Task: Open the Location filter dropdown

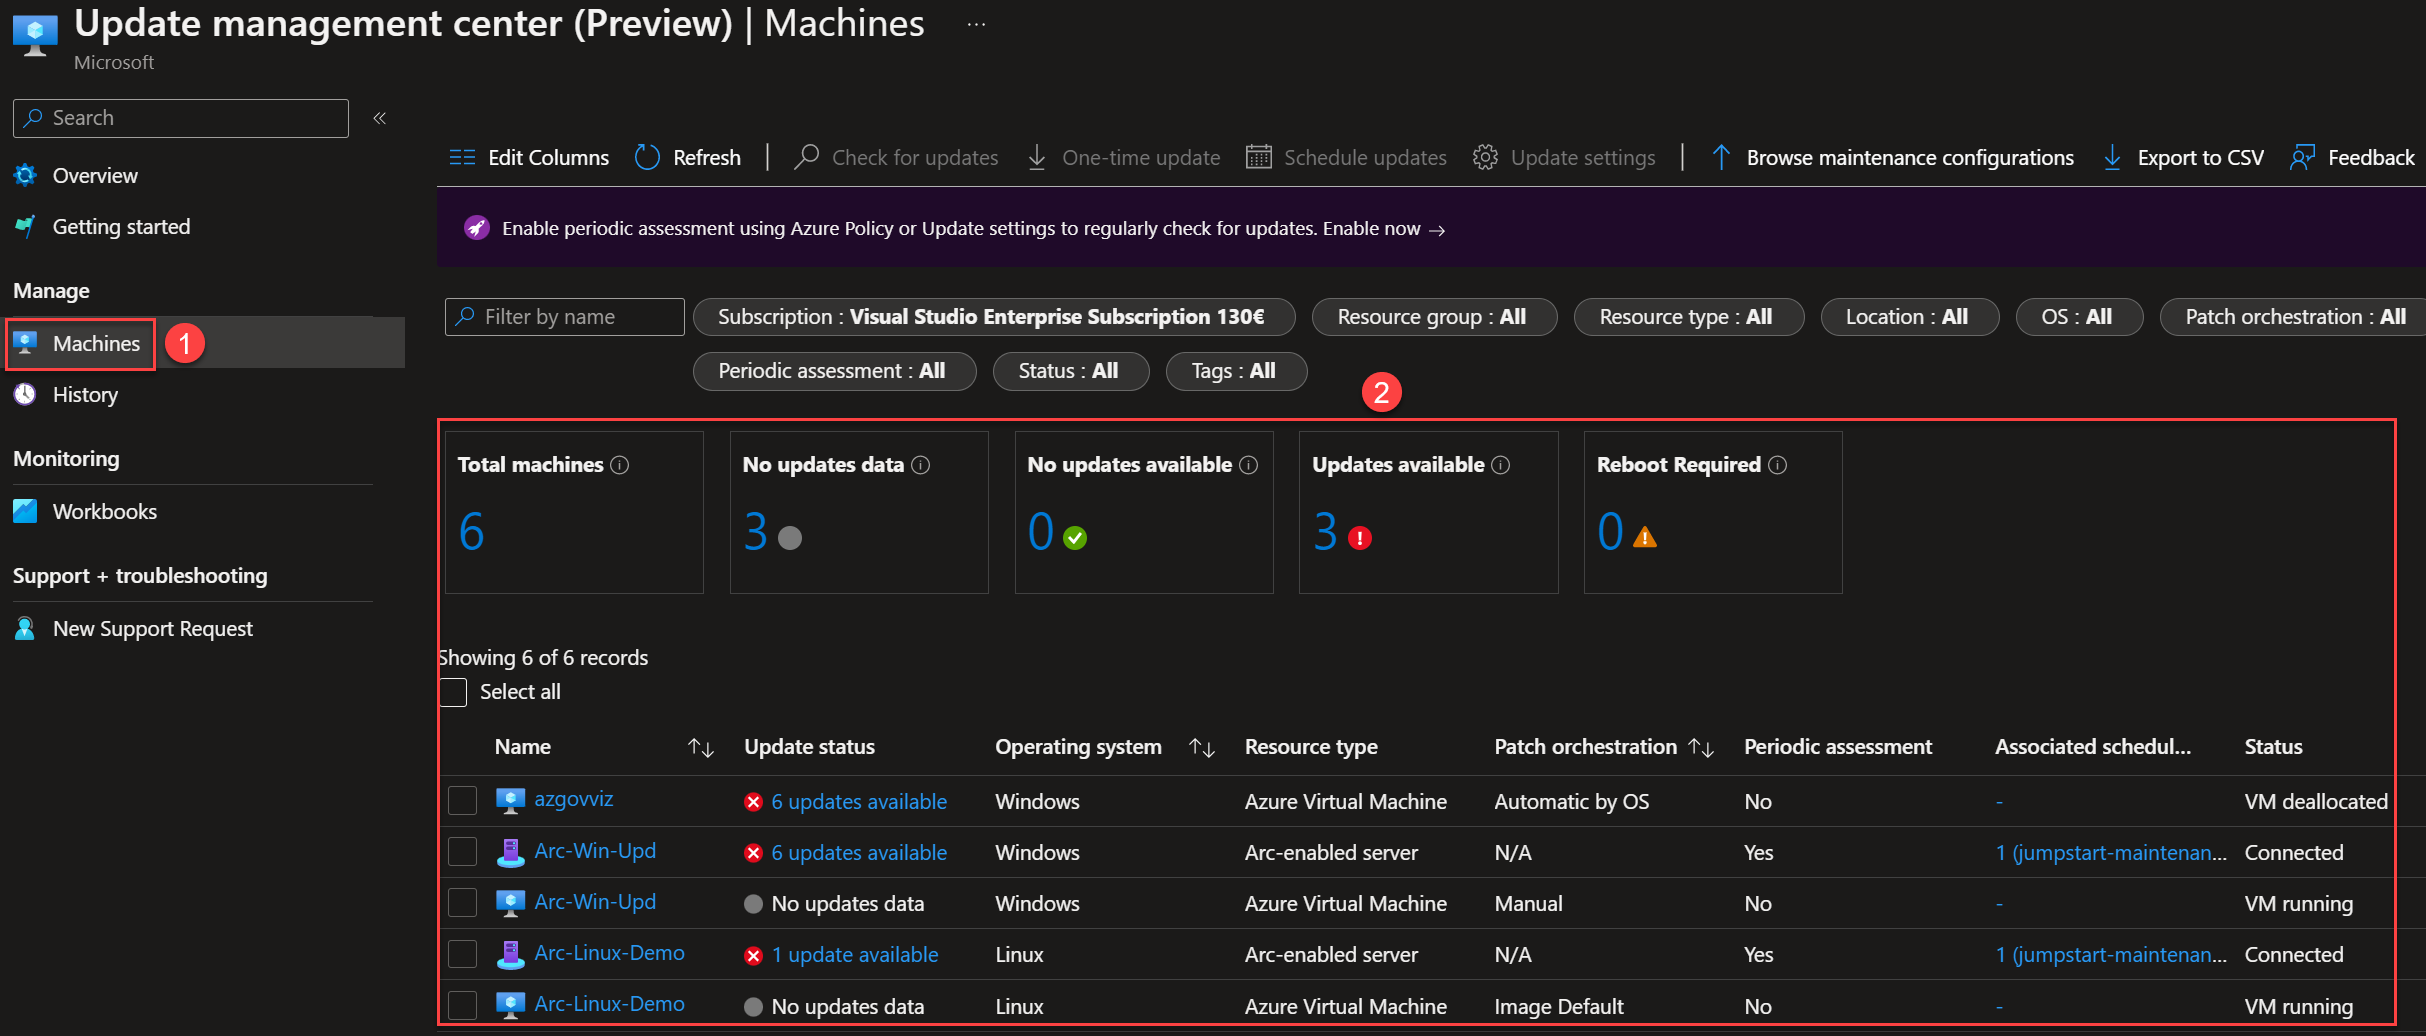Action: [1908, 317]
